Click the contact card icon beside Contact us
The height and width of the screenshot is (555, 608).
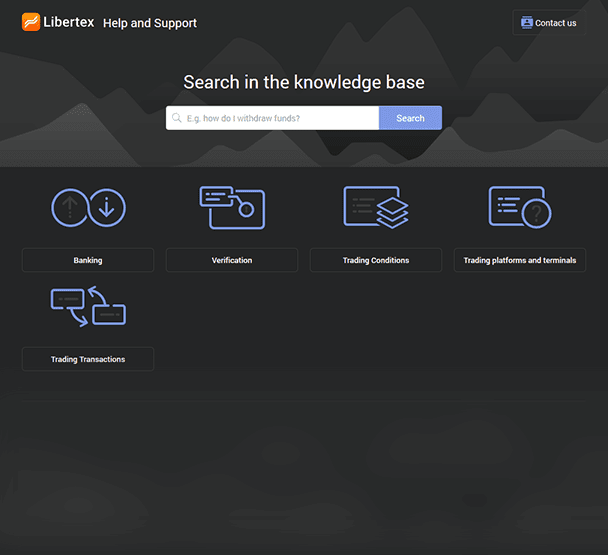coord(527,22)
